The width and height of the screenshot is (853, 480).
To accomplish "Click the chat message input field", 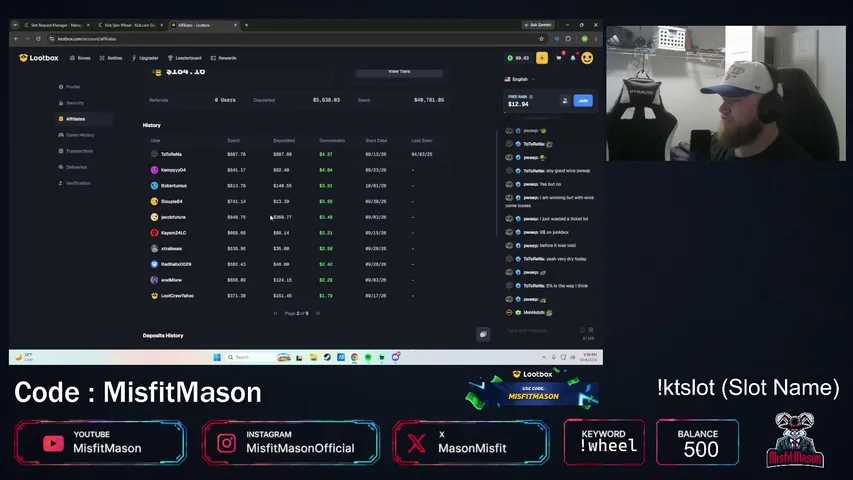I will pos(541,330).
